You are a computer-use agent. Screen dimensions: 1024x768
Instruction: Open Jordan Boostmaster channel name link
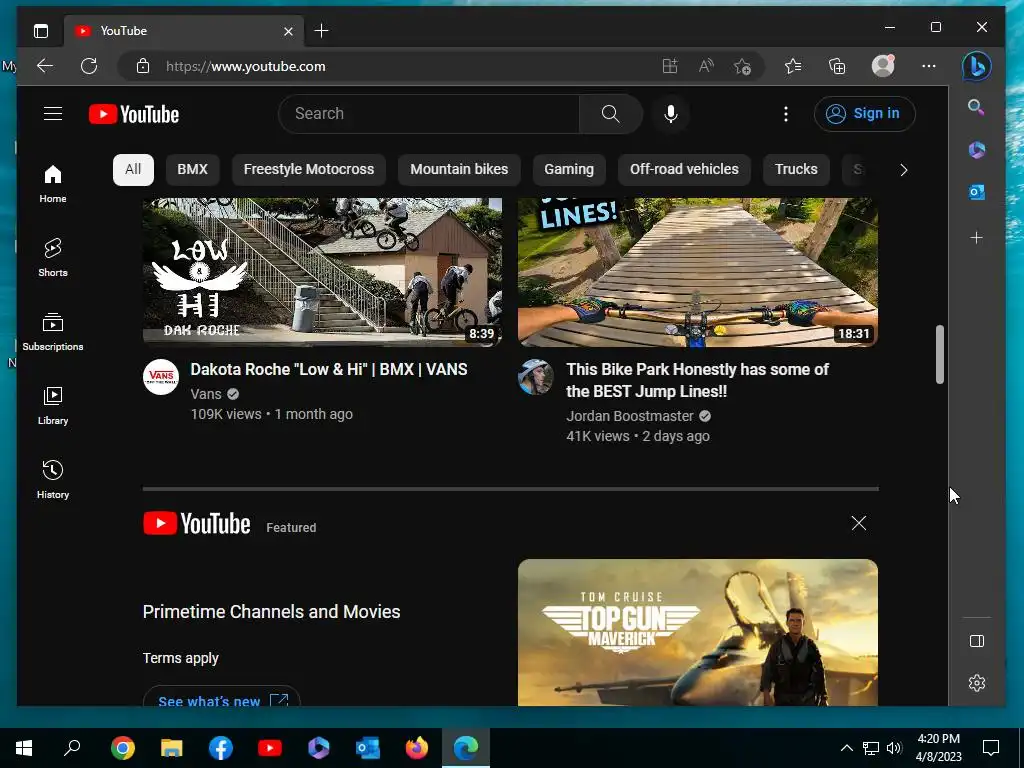click(x=630, y=416)
